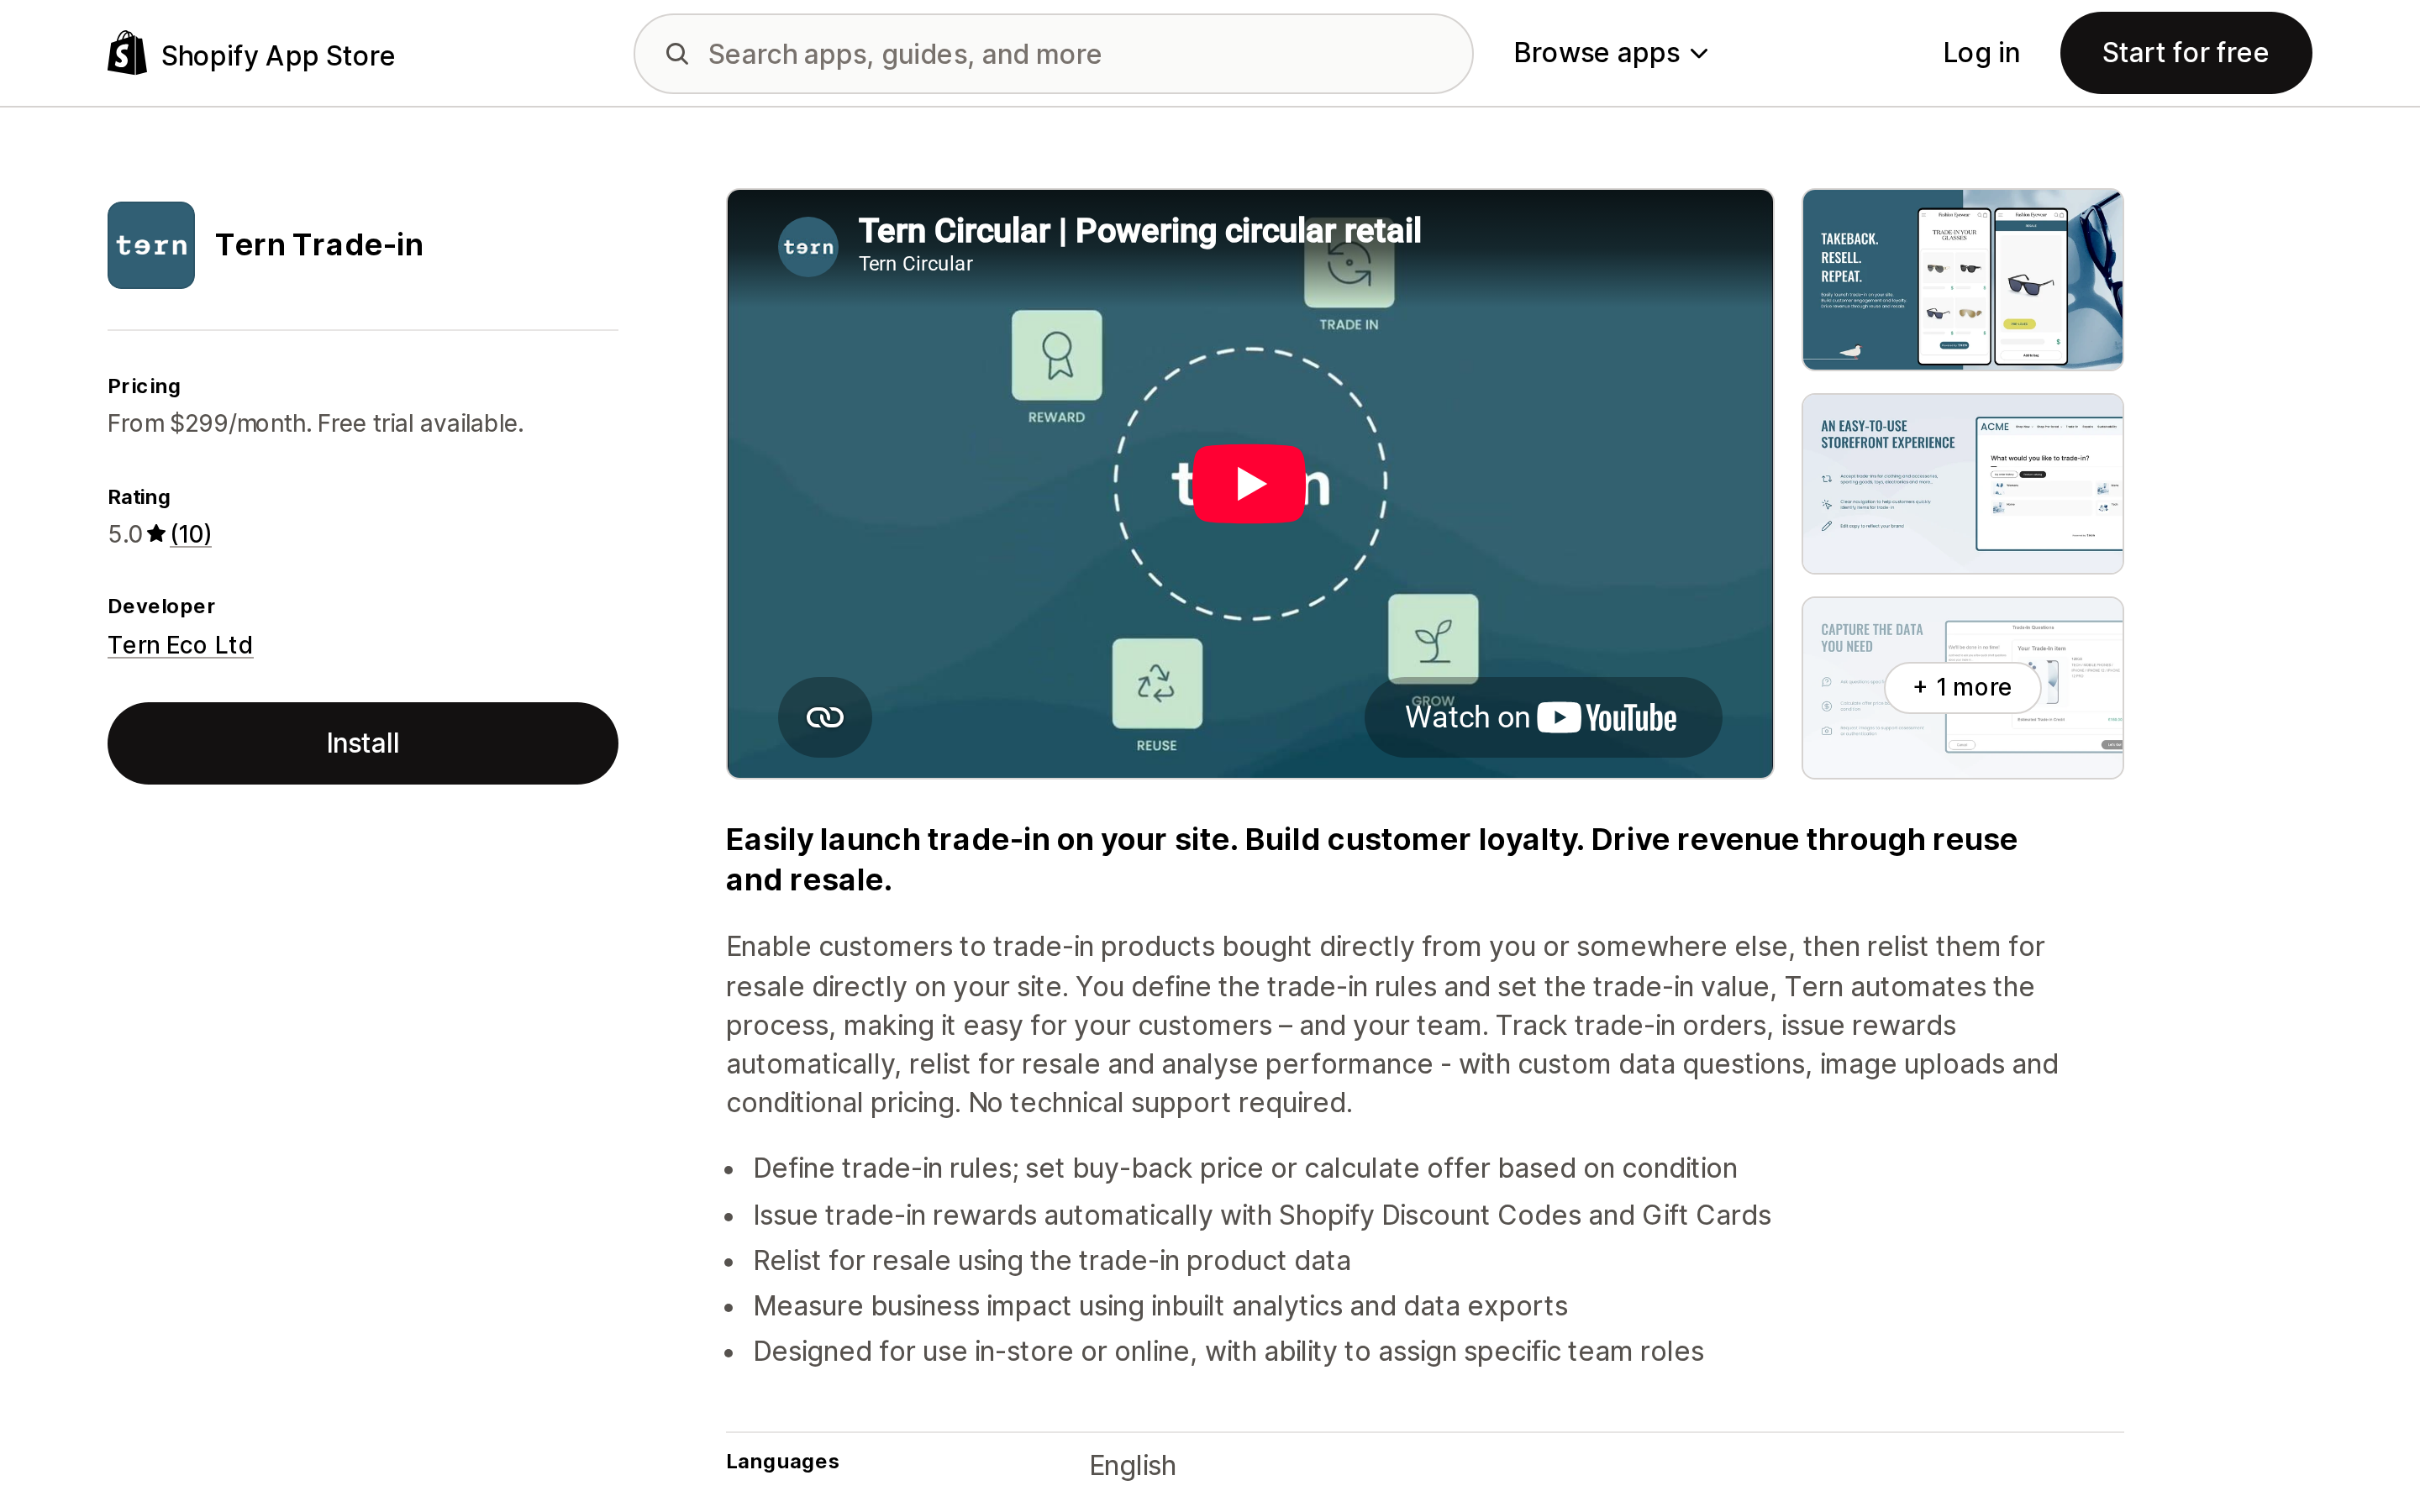2420x1512 pixels.
Task: Open the (10) reviews link
Action: 191,534
